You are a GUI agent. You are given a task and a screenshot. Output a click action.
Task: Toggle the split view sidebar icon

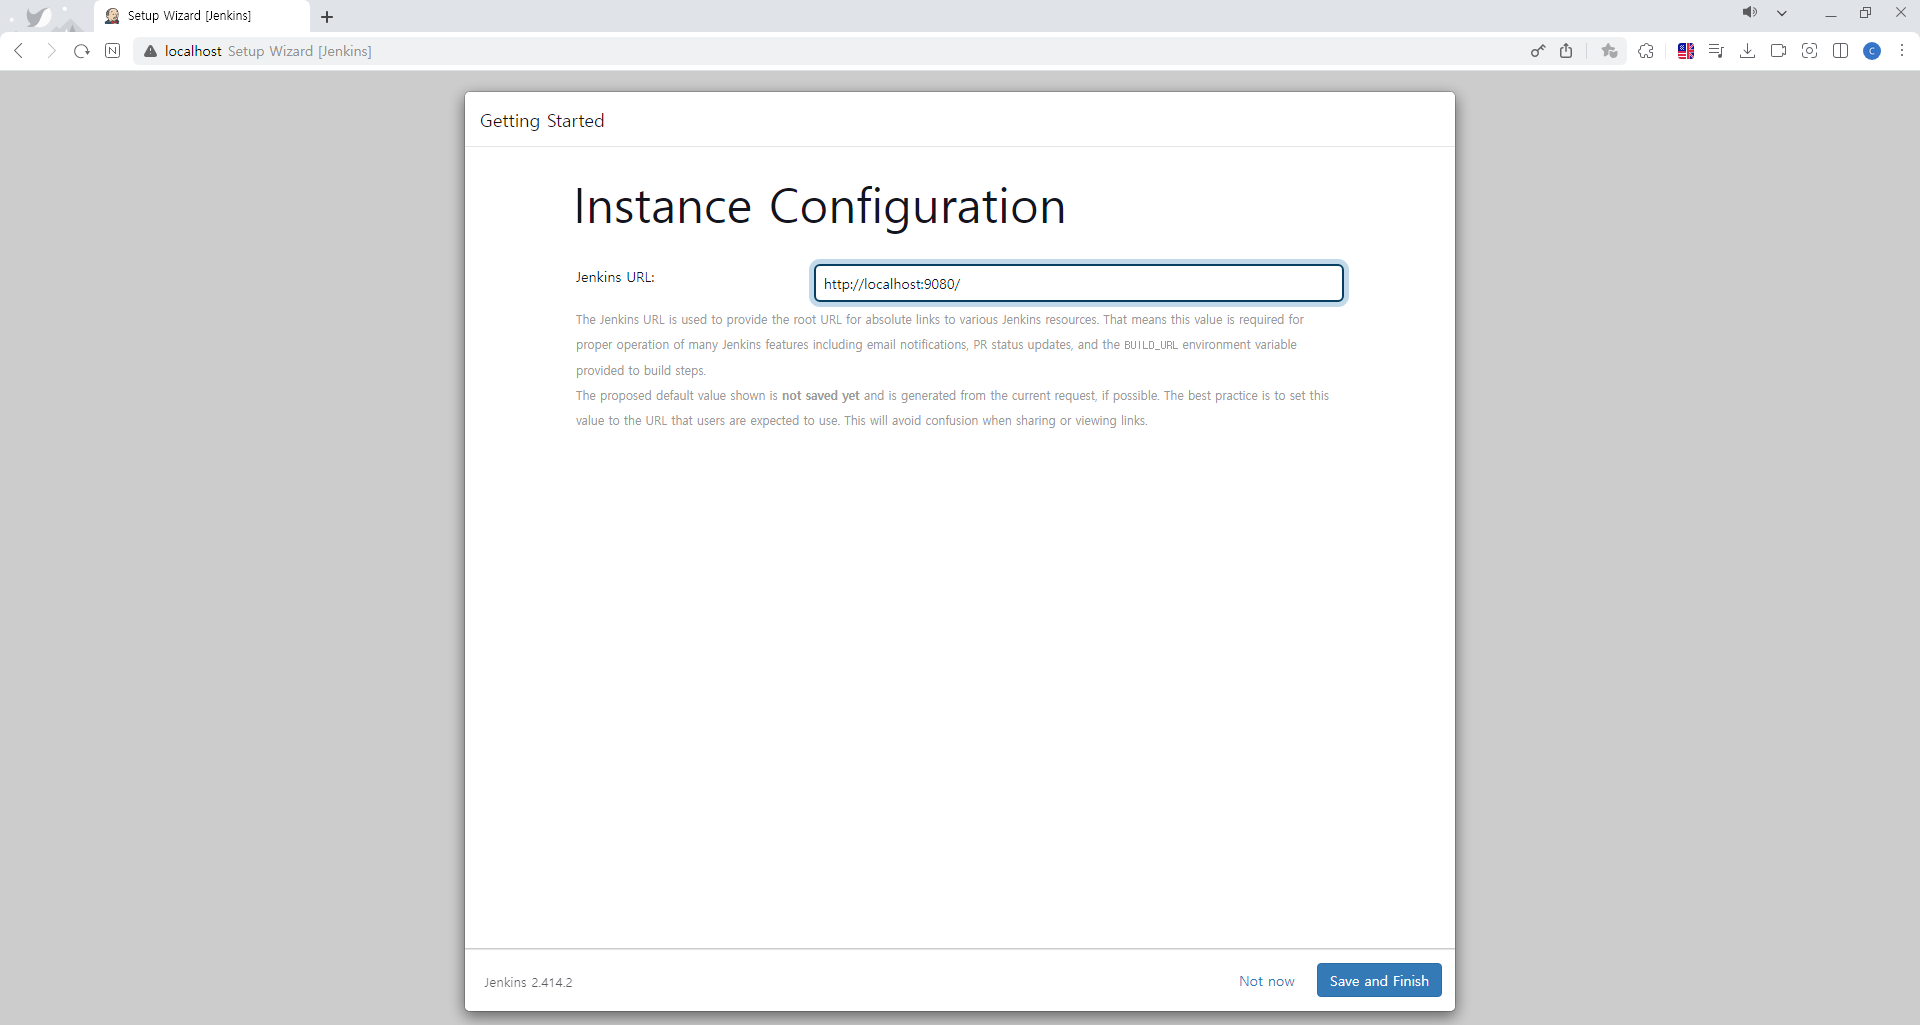click(x=1840, y=51)
